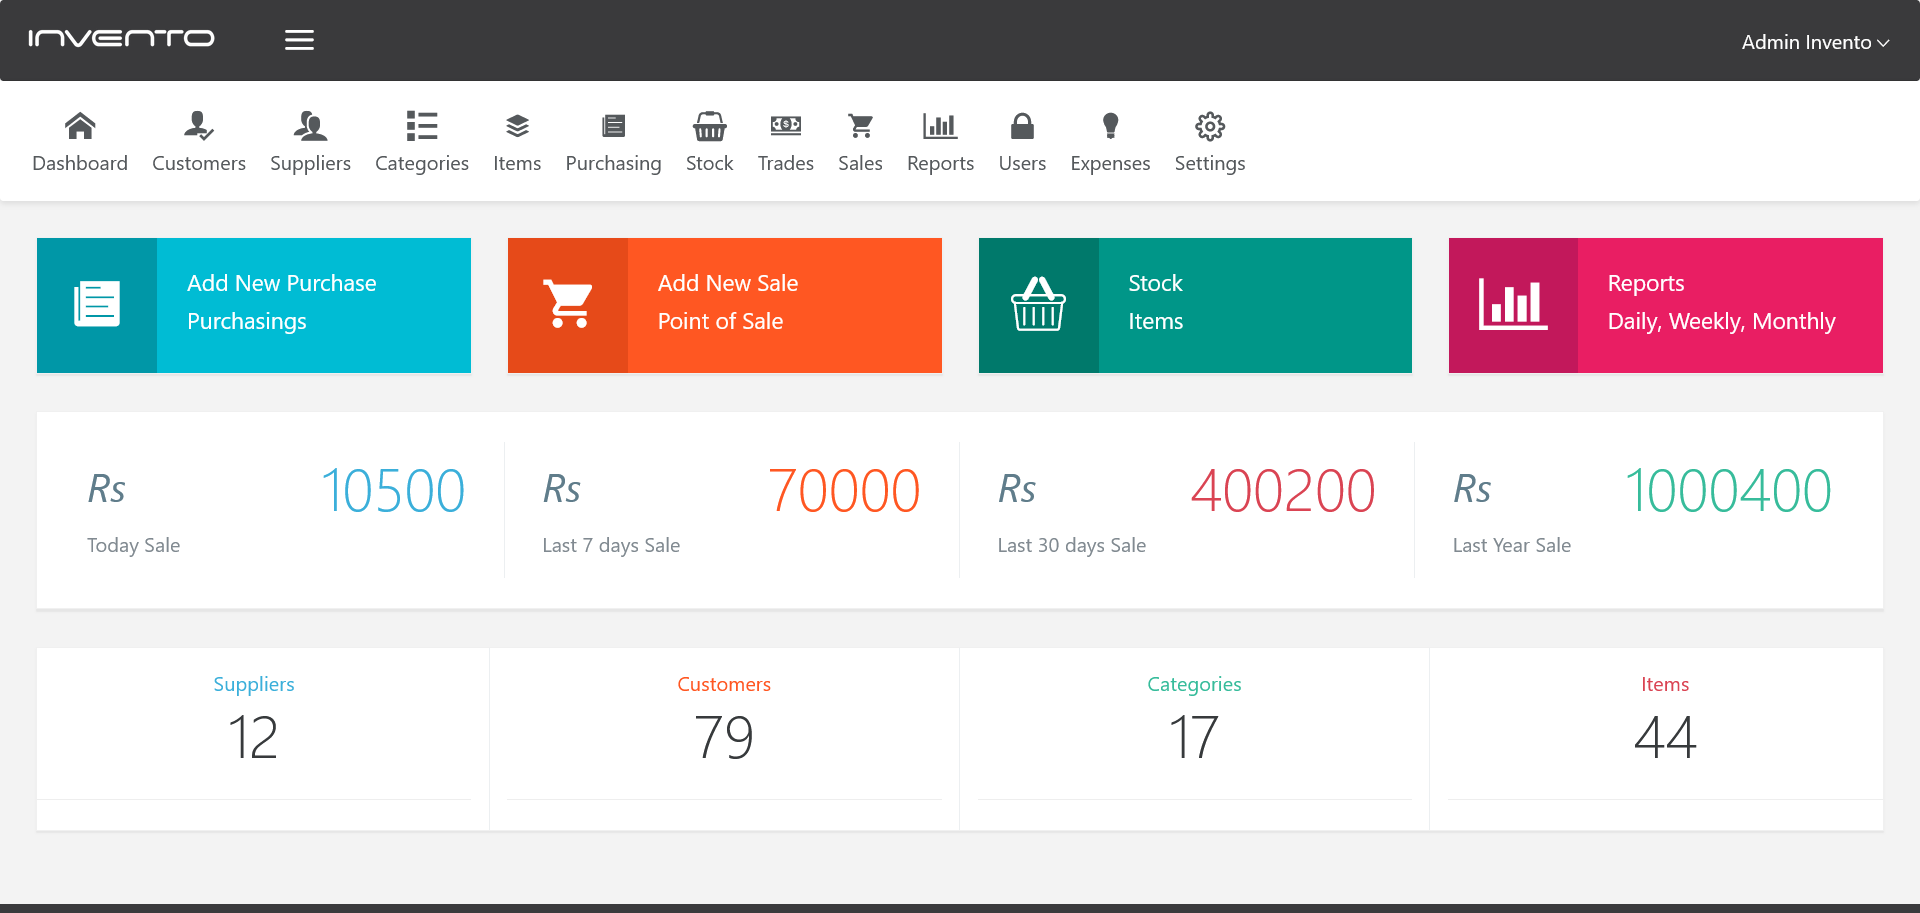Select the Suppliers people icon
This screenshot has height=913, width=1920.
310,126
